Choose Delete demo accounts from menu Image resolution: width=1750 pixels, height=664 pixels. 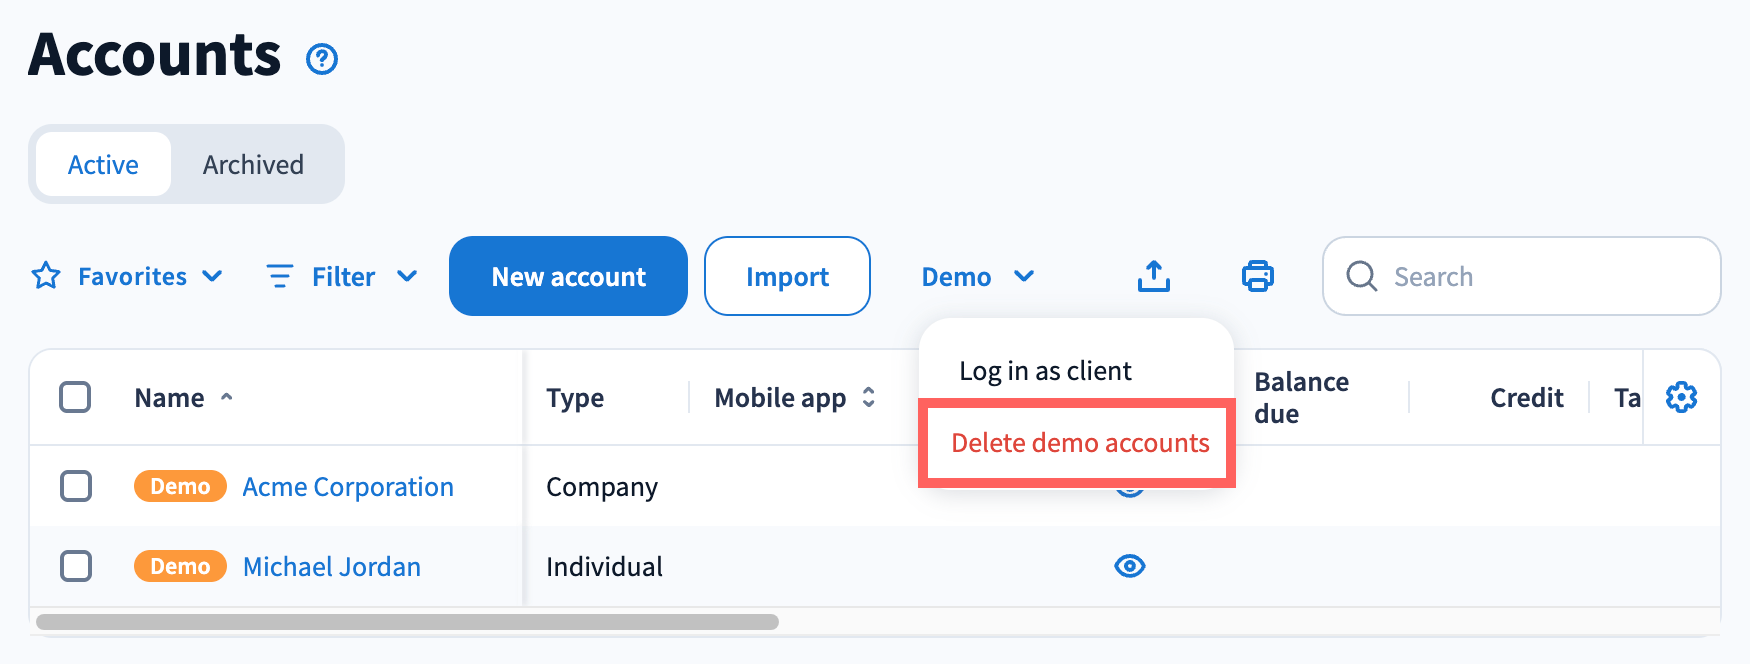click(x=1079, y=443)
